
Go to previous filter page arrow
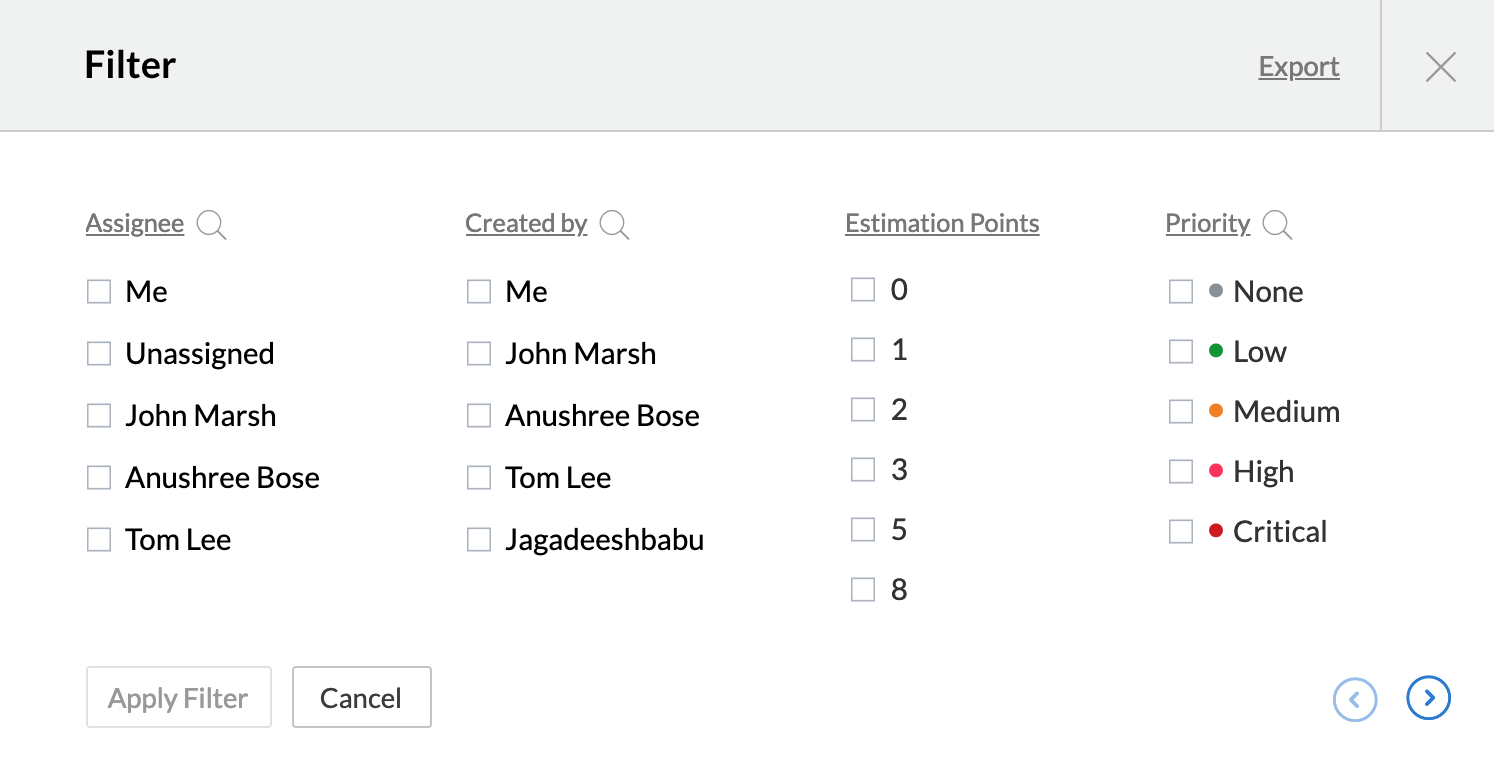click(x=1355, y=698)
